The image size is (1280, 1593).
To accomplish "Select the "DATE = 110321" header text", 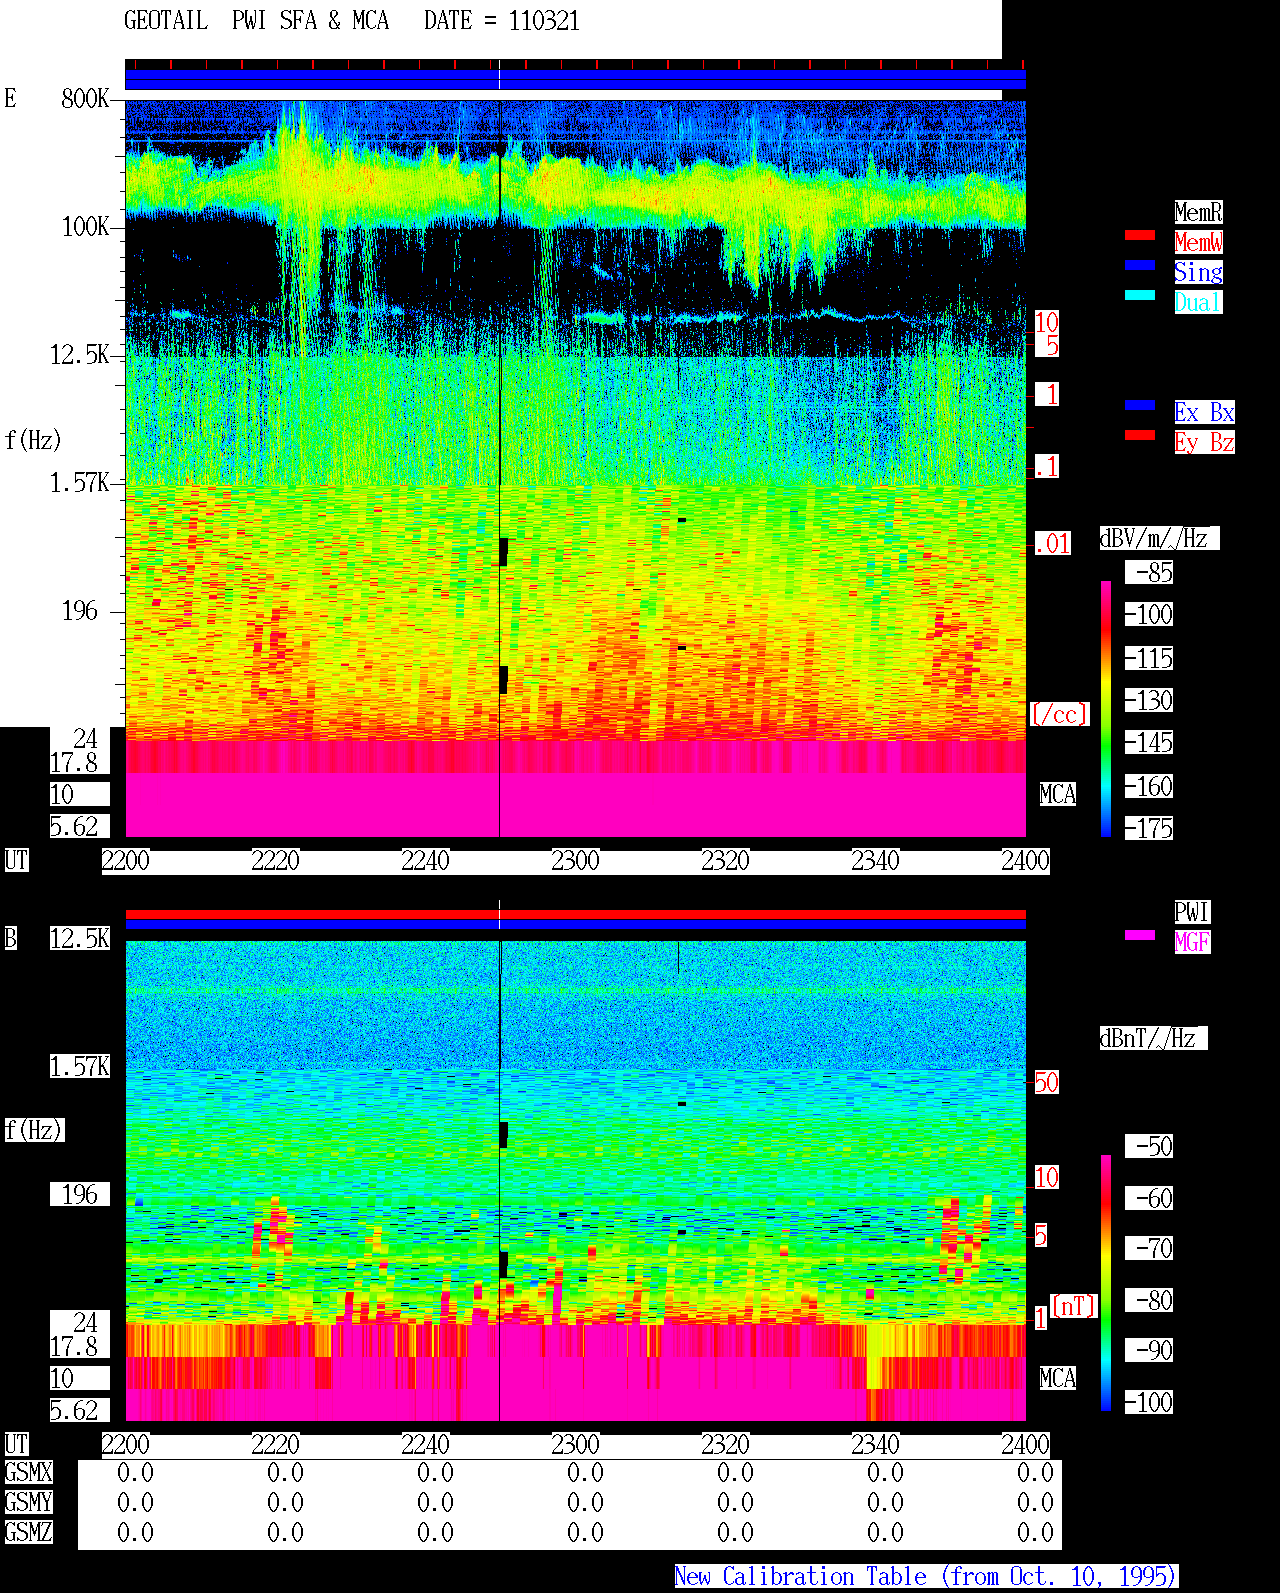I will (x=502, y=21).
